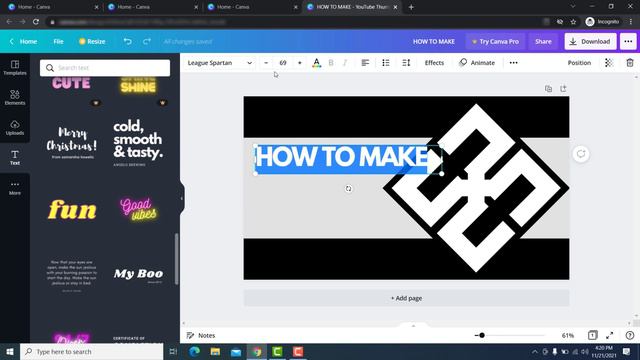
Task: Toggle bold formatting
Action: pyautogui.click(x=331, y=63)
